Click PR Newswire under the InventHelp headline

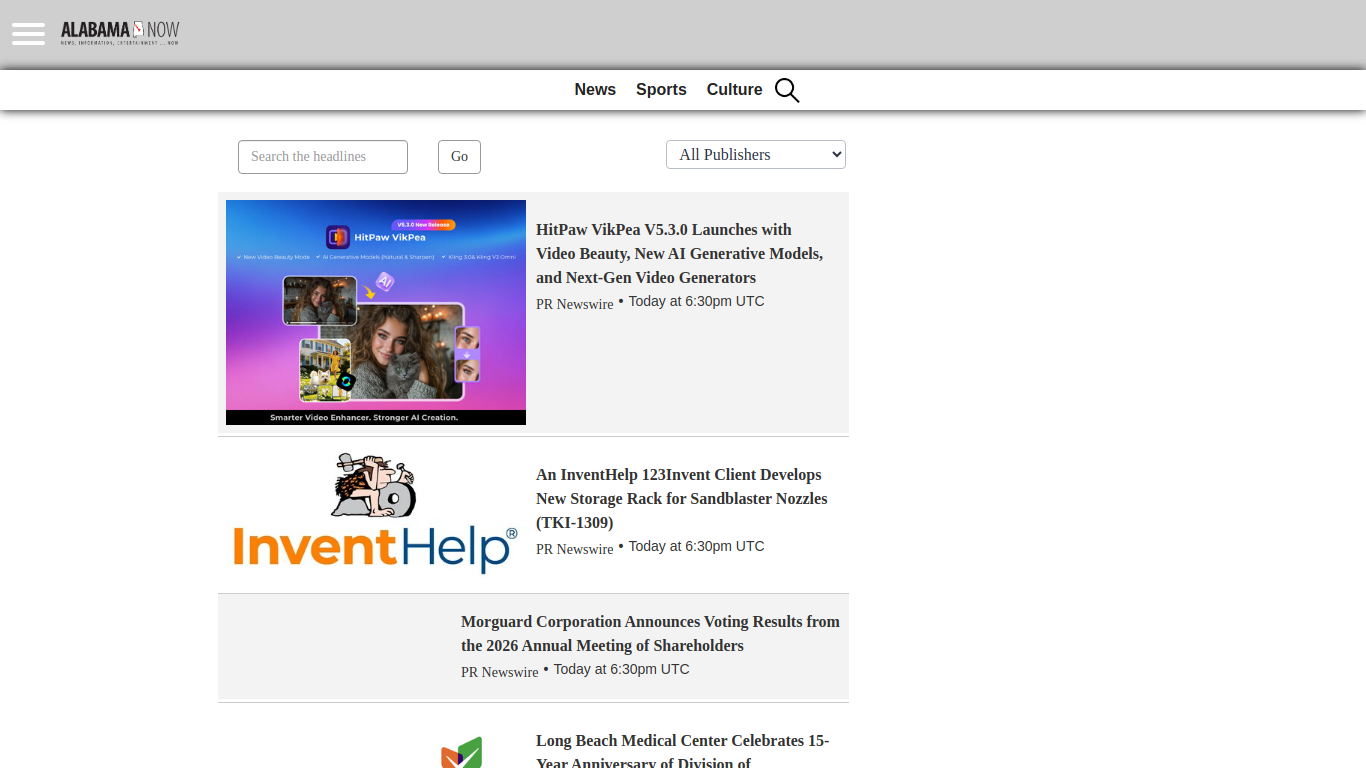(x=575, y=549)
